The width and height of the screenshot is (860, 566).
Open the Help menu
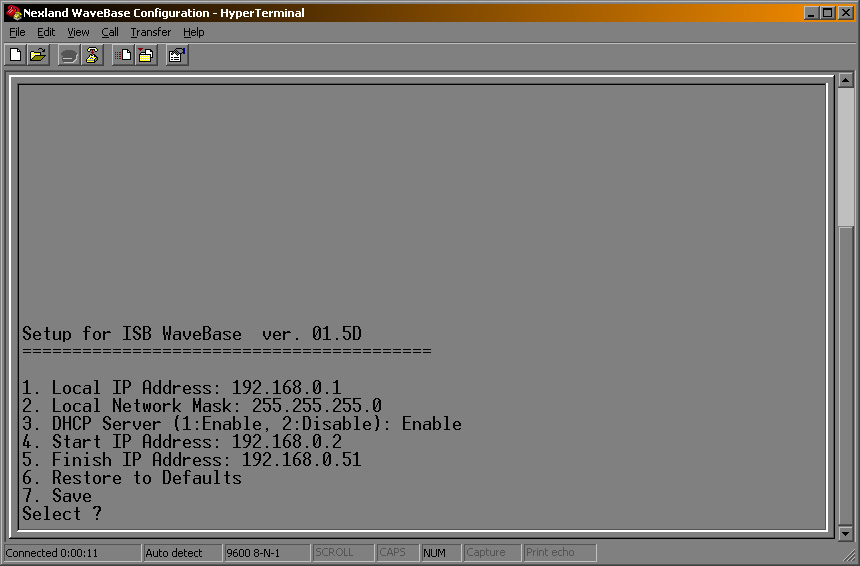pos(193,32)
